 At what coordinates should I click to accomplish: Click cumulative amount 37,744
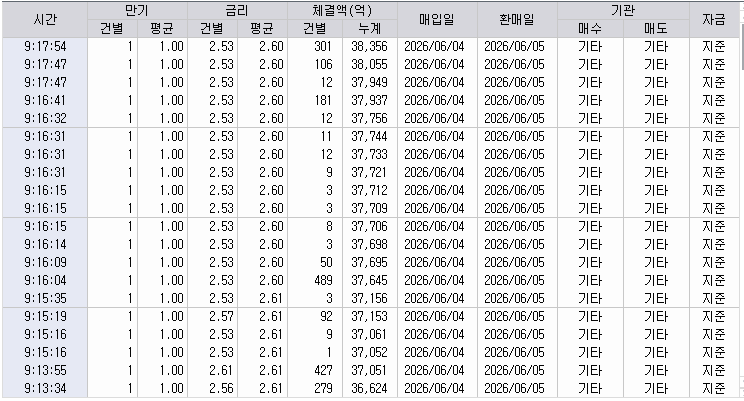pos(370,137)
